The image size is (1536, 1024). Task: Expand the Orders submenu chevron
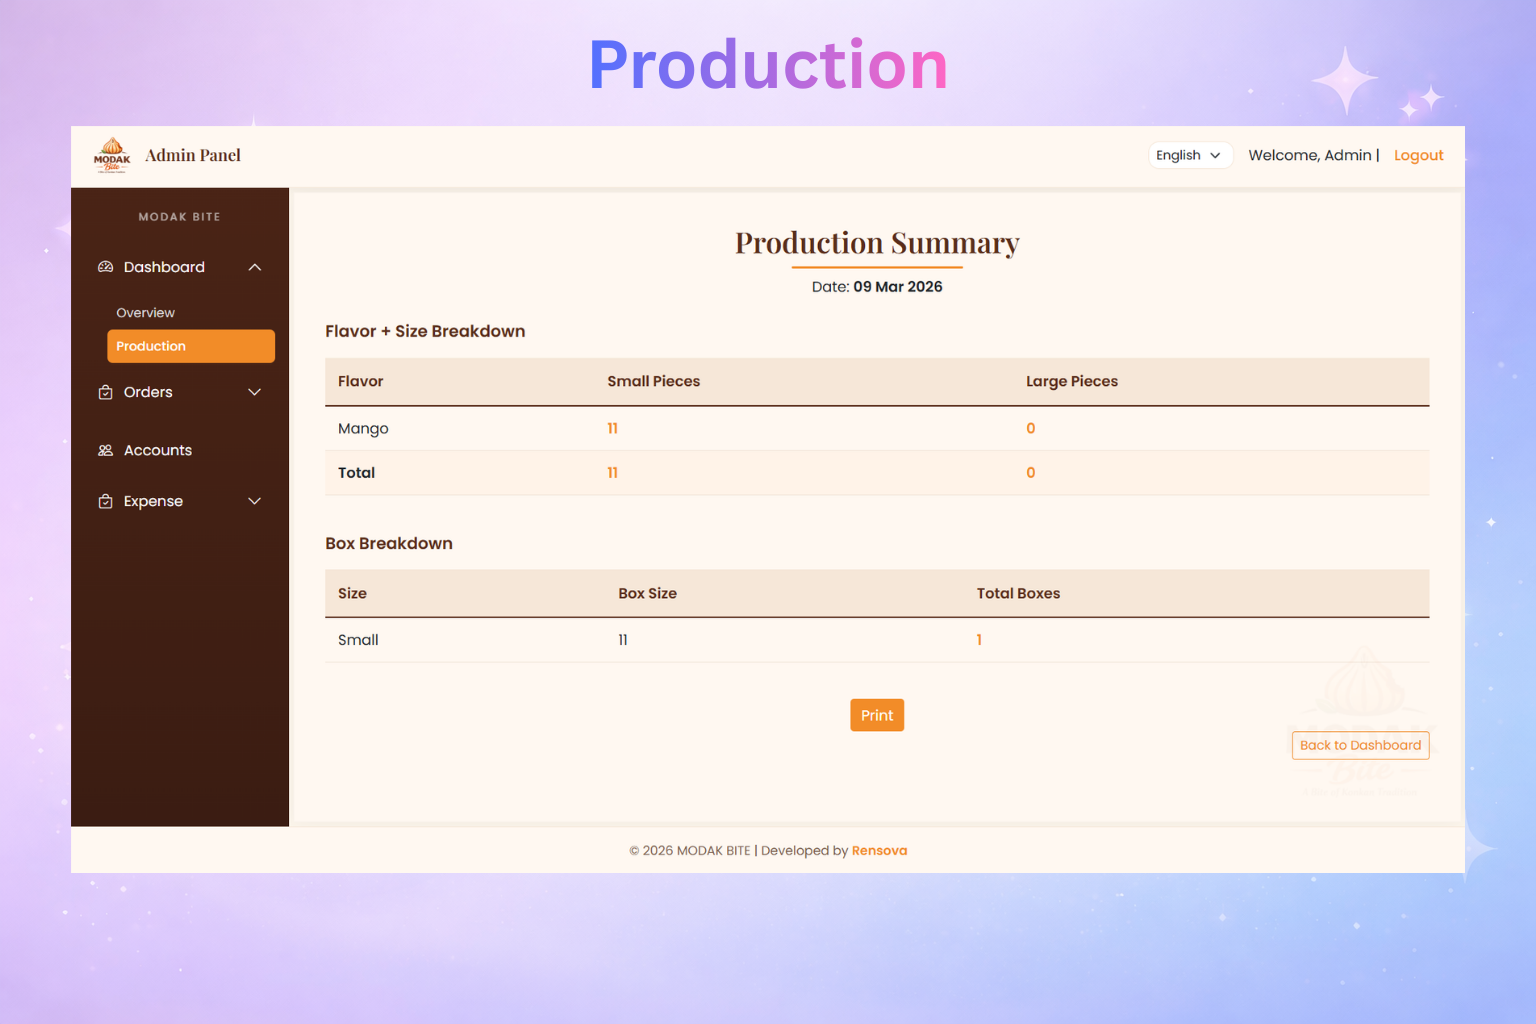(255, 392)
